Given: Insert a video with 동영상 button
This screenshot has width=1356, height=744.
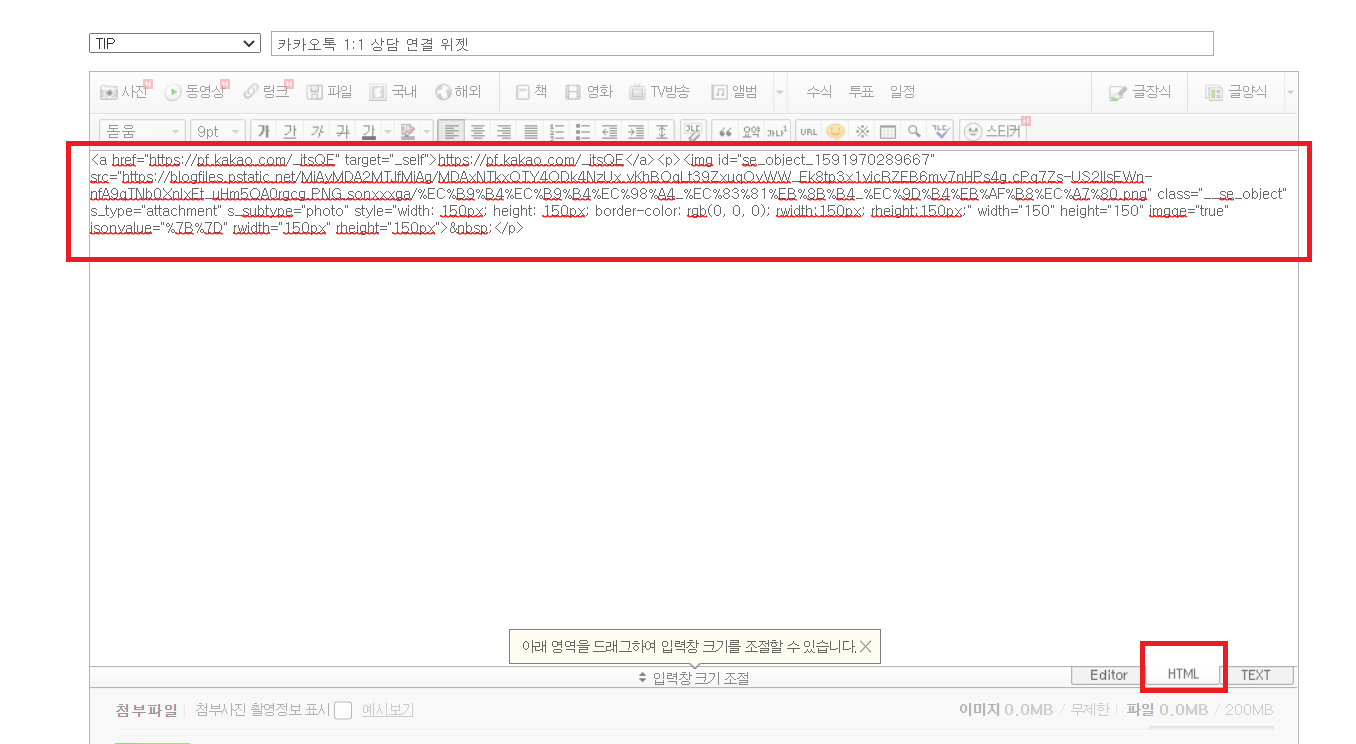Looking at the screenshot, I should [196, 92].
